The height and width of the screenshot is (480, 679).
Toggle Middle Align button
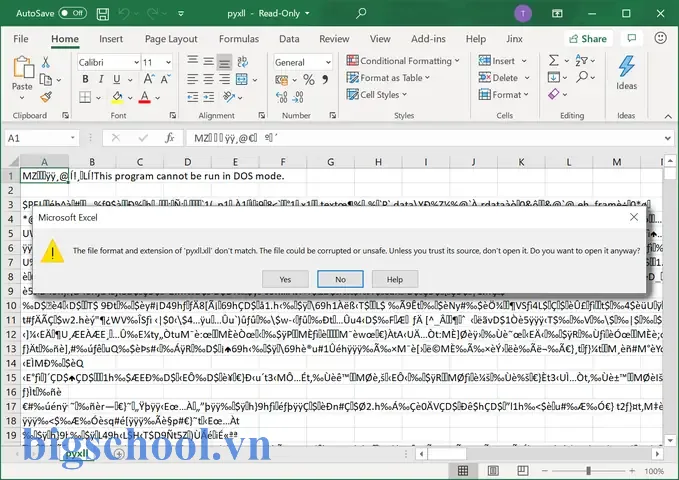tap(209, 62)
